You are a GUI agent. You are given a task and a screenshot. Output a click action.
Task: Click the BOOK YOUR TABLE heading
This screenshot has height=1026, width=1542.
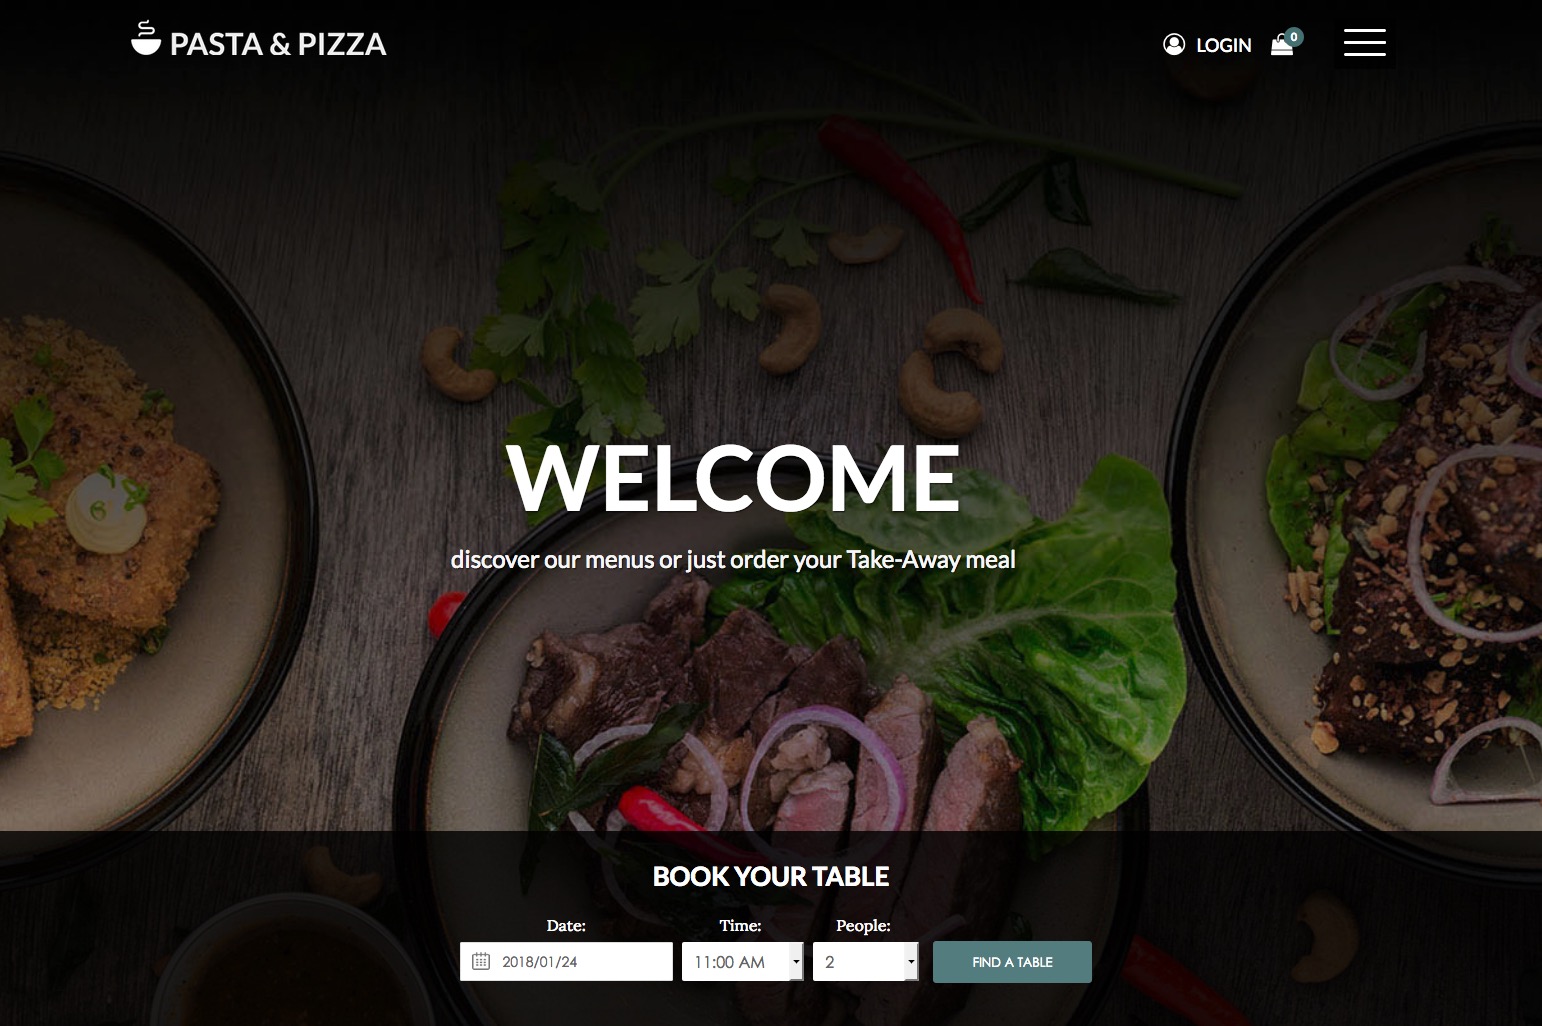[771, 876]
